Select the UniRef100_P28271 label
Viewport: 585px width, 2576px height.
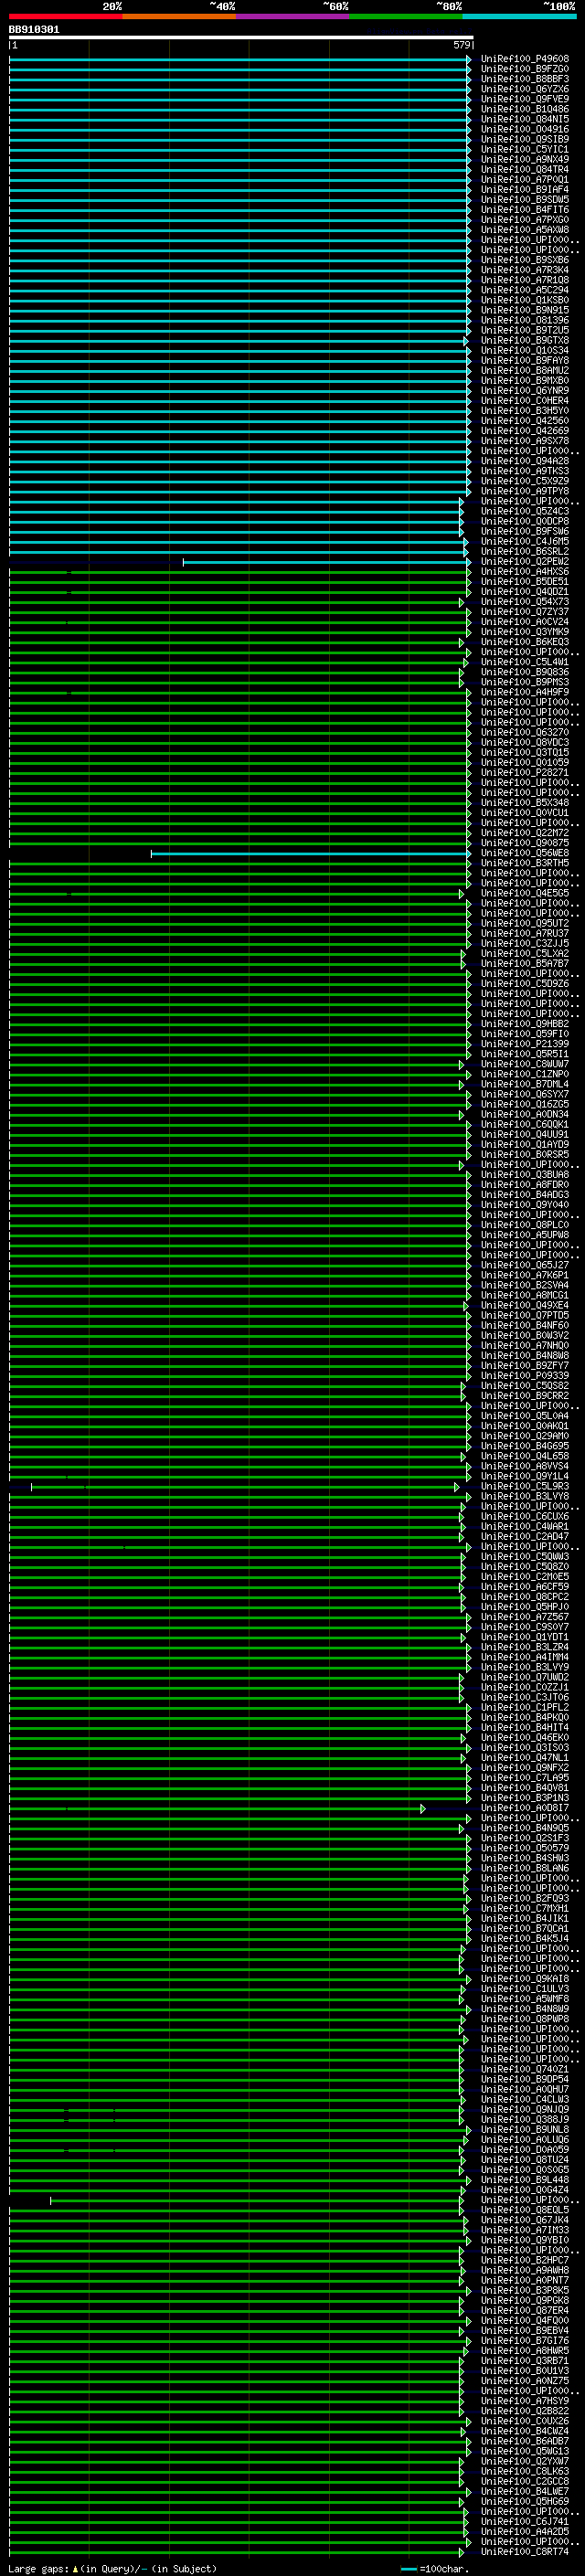coord(525,773)
